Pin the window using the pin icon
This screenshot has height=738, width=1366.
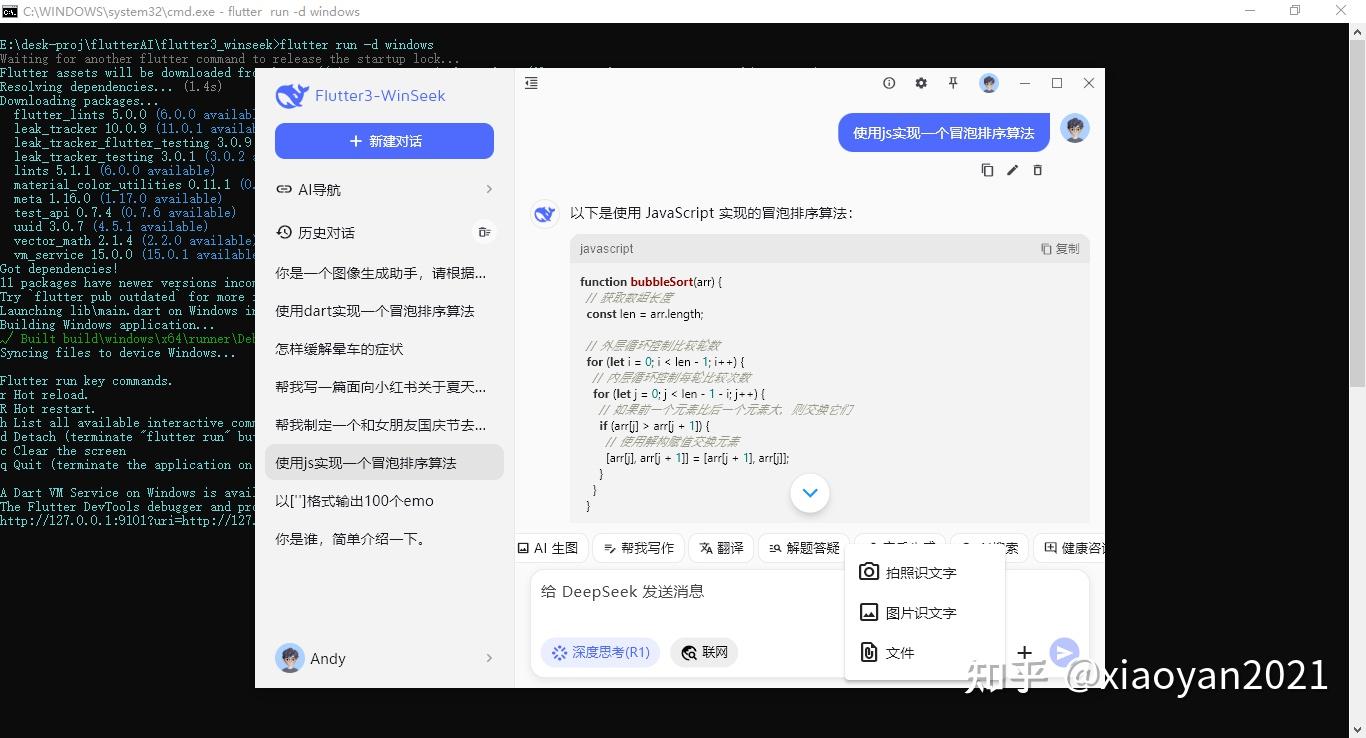pos(953,83)
